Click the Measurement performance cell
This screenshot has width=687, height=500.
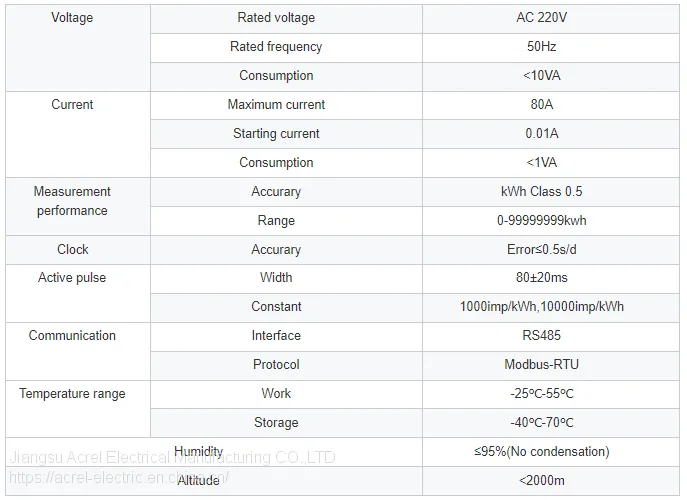click(x=78, y=206)
